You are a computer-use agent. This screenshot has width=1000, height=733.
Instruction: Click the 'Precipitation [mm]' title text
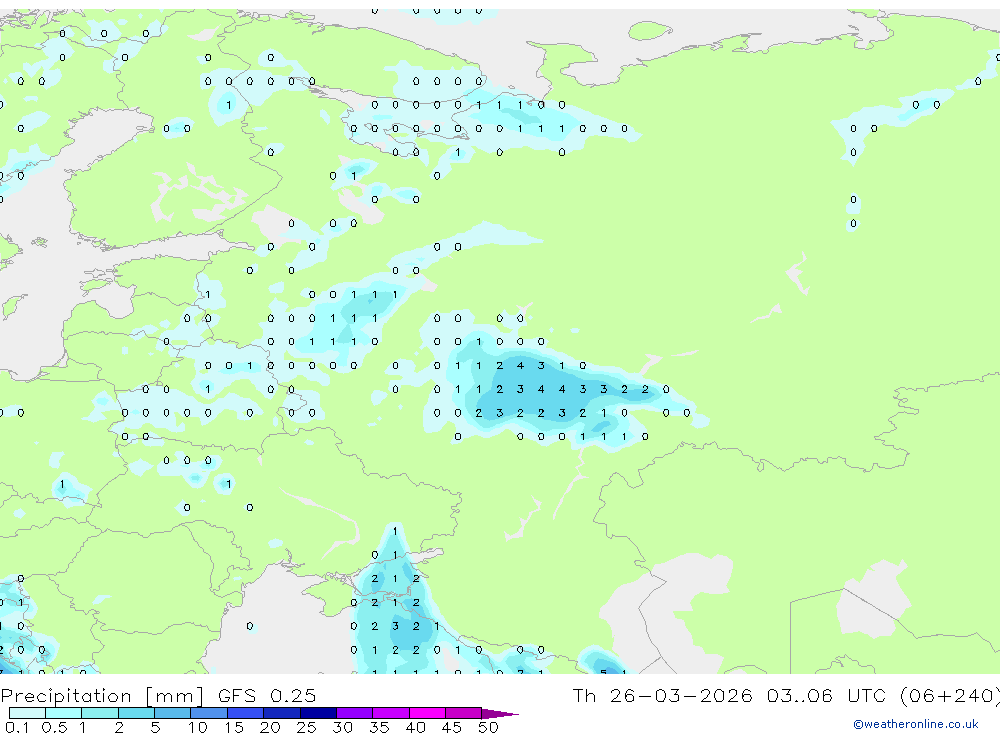[x=102, y=695]
